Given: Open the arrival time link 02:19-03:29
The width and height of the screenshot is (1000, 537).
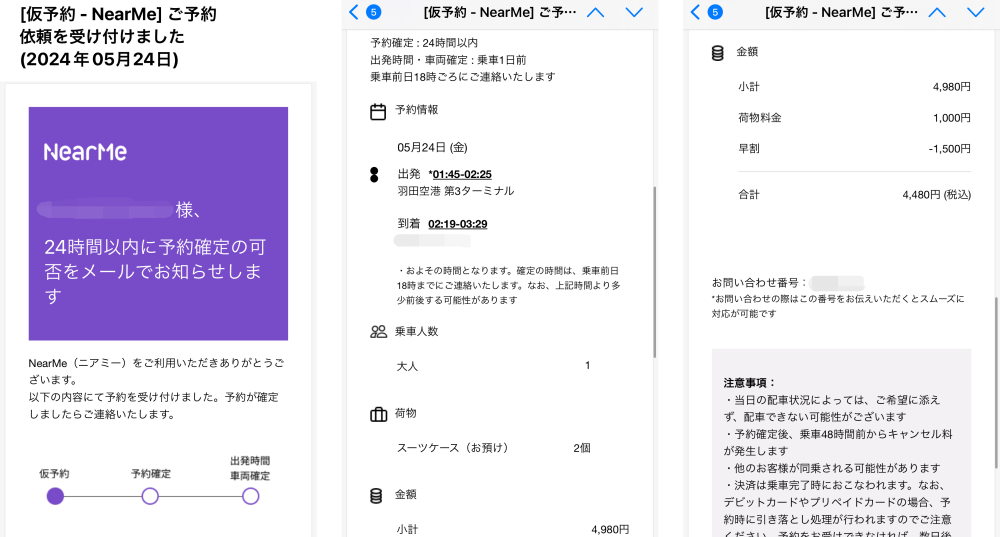Looking at the screenshot, I should coord(458,224).
